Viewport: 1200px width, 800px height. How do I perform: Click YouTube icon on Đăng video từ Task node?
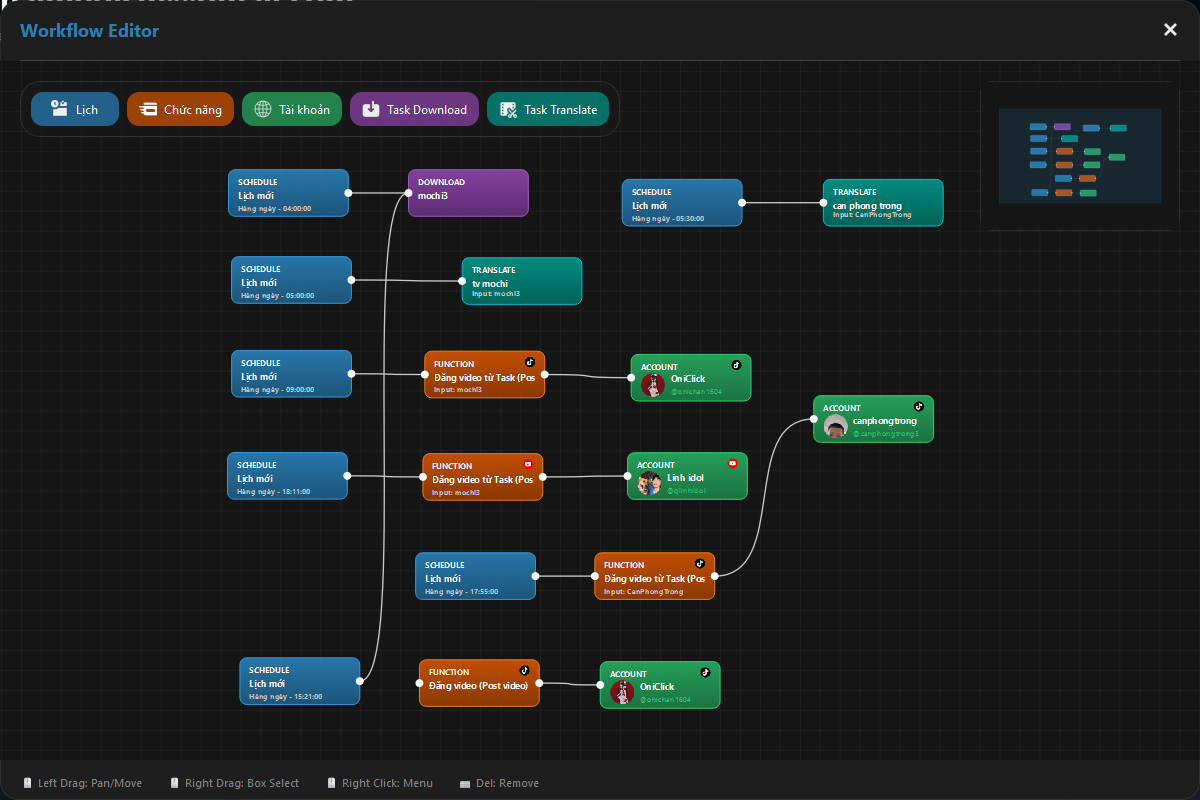coord(528,463)
